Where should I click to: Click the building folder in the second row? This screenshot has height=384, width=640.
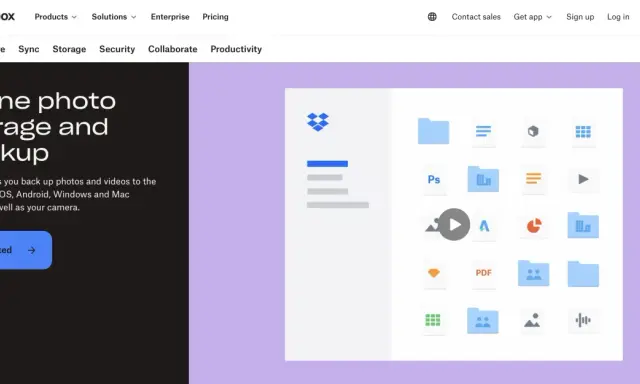click(x=483, y=179)
